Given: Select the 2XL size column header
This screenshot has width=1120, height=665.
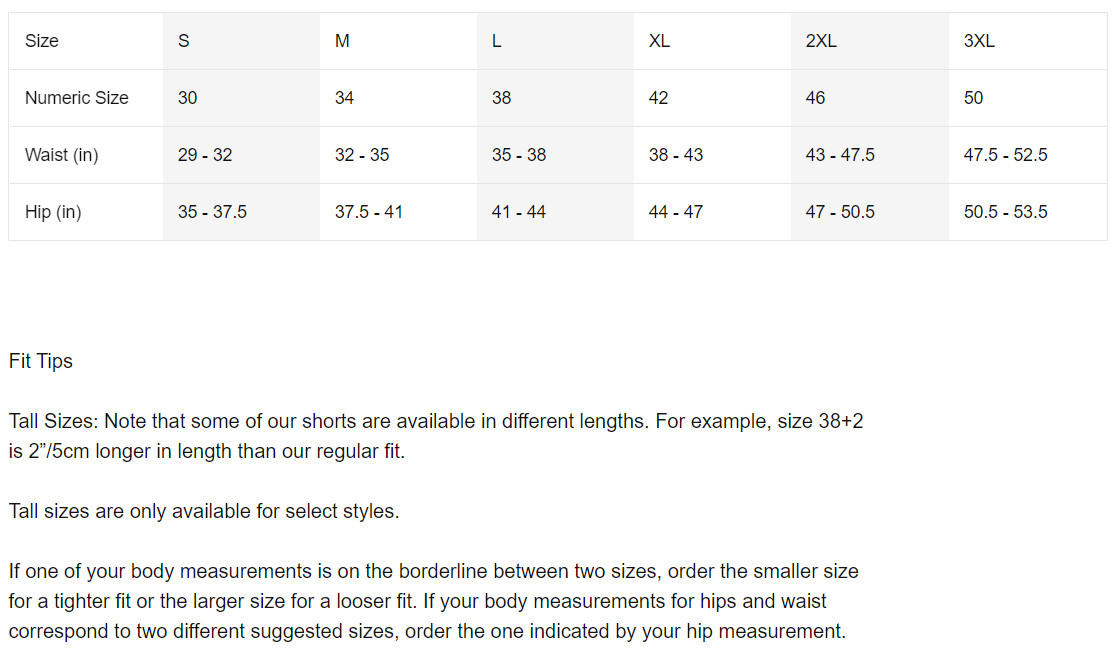Looking at the screenshot, I should pos(821,41).
